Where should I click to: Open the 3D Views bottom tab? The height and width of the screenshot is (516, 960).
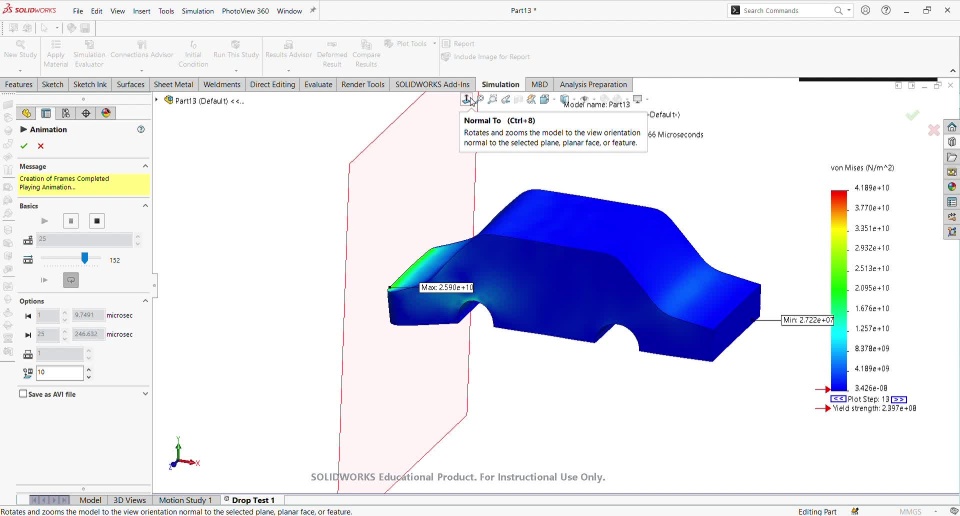(130, 500)
